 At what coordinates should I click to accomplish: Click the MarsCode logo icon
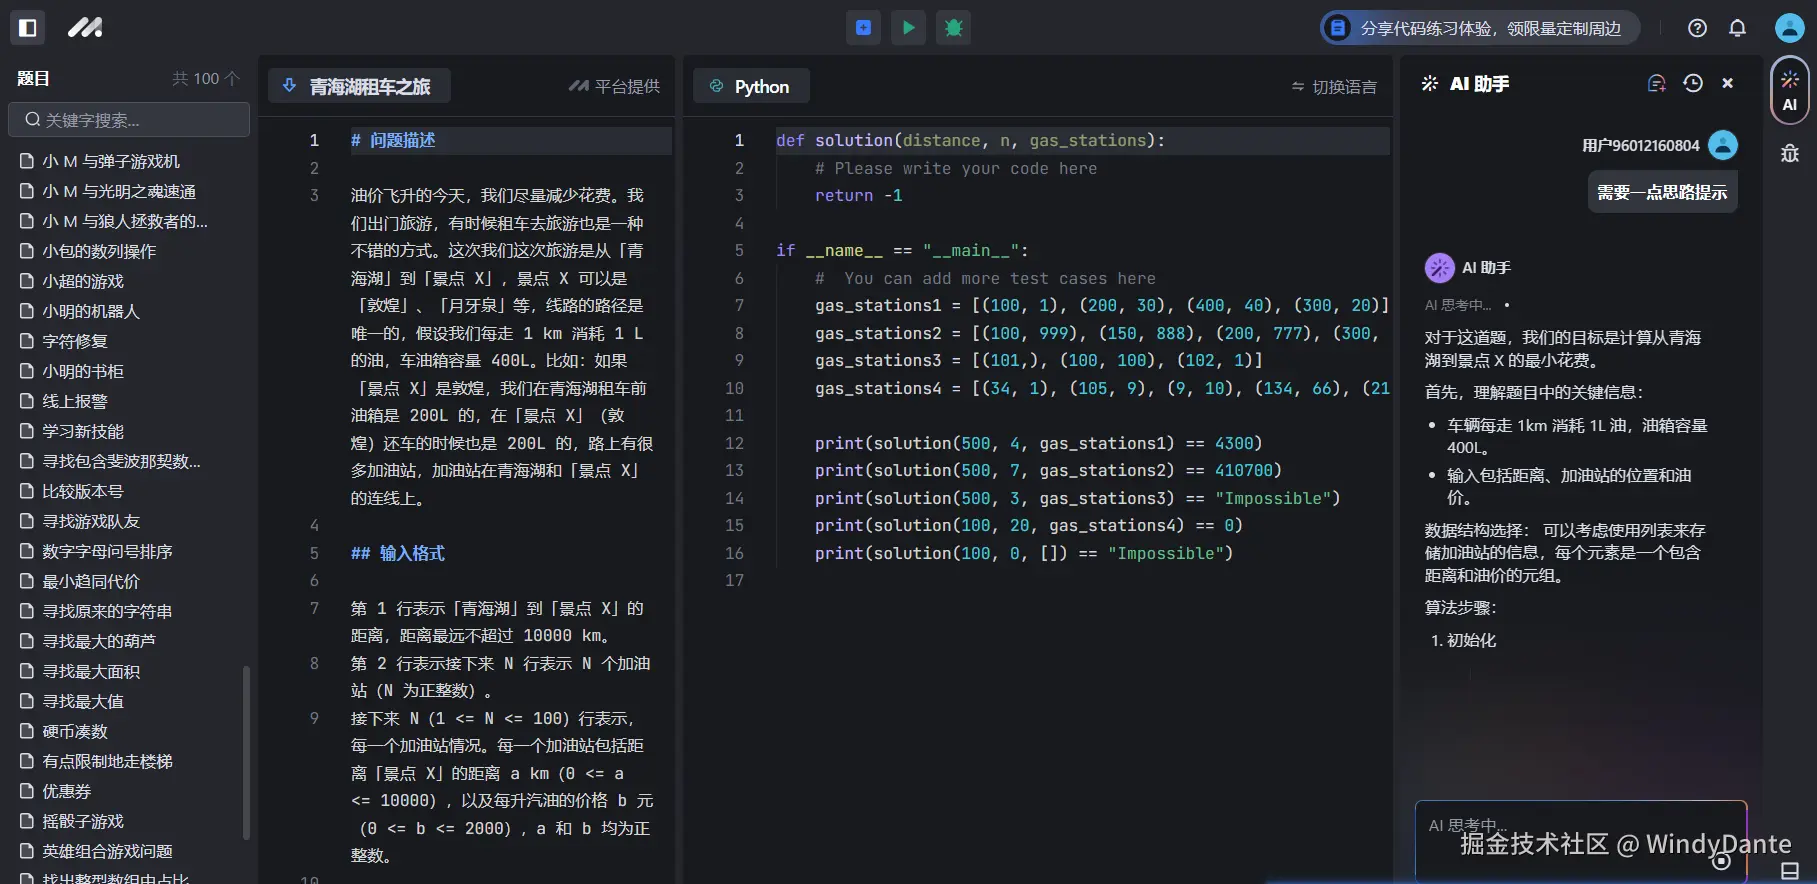(x=85, y=27)
